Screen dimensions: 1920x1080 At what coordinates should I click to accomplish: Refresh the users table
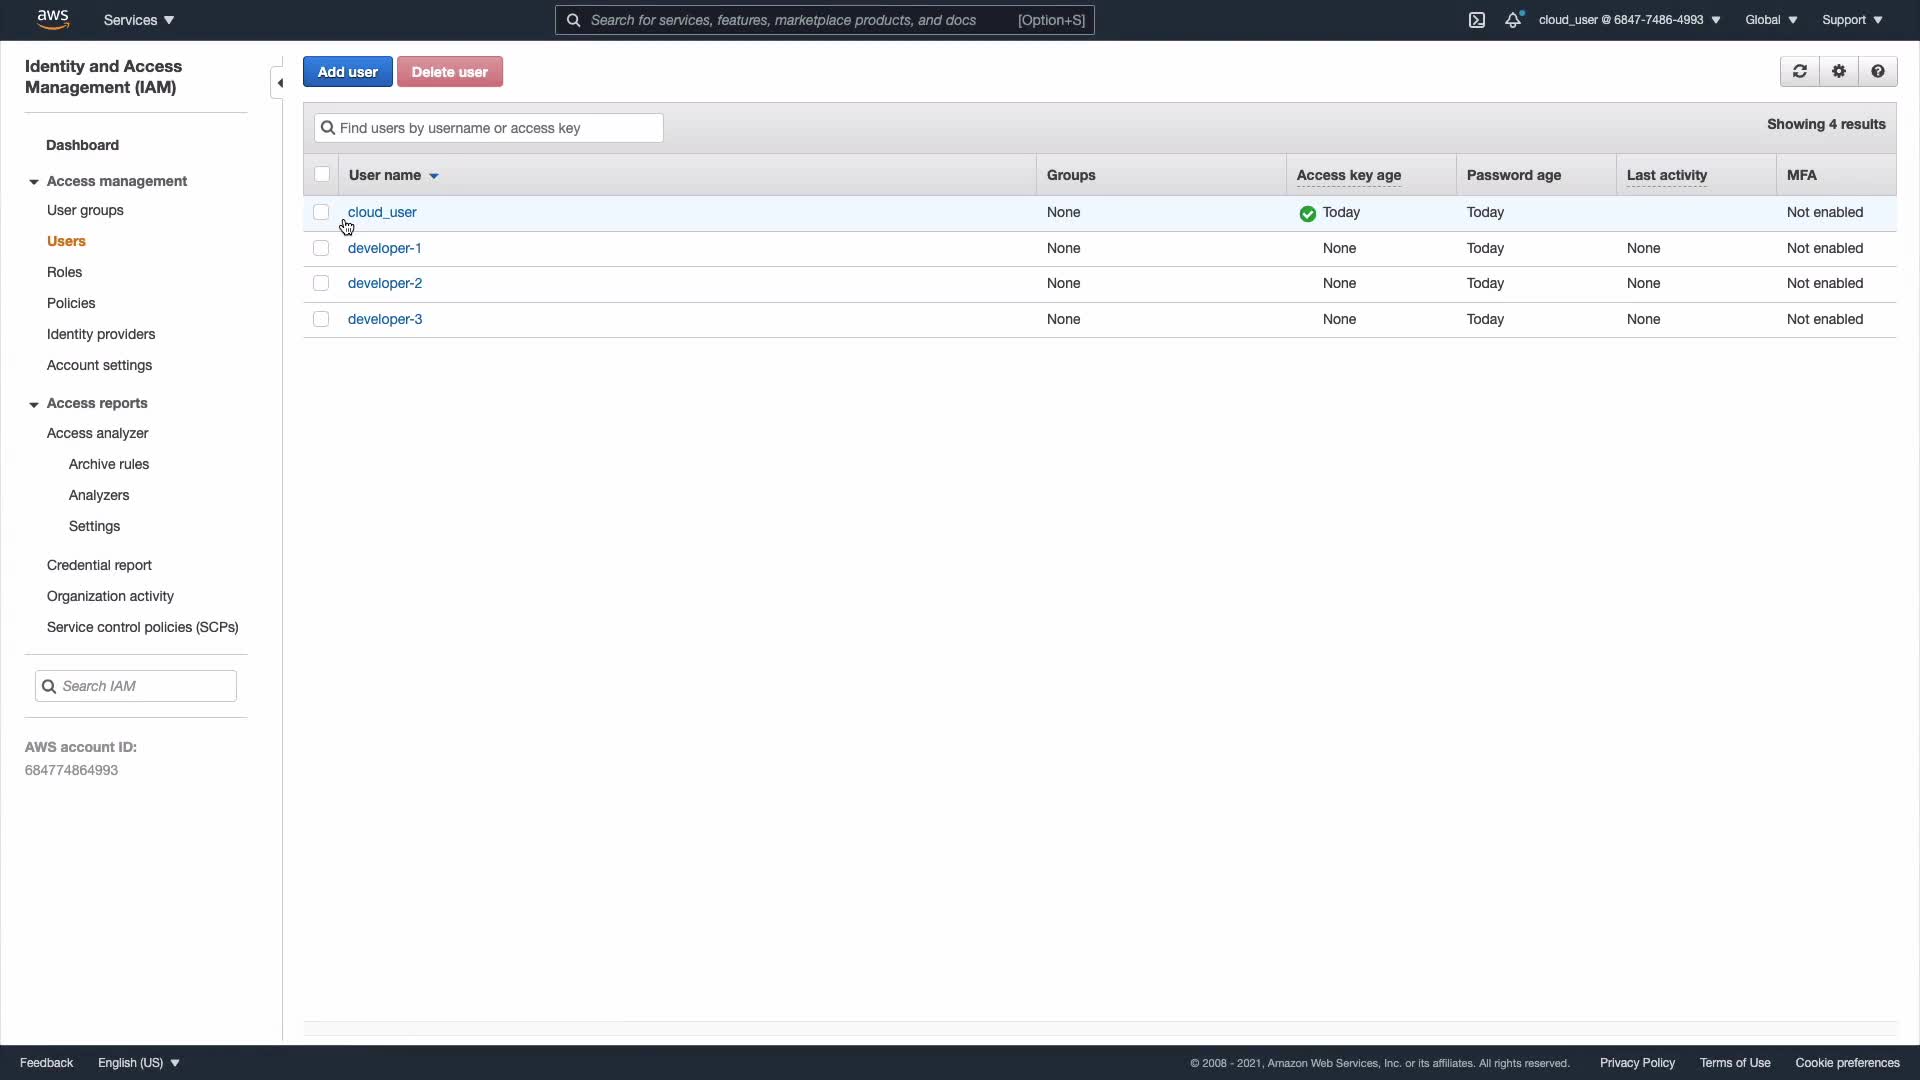(1799, 72)
